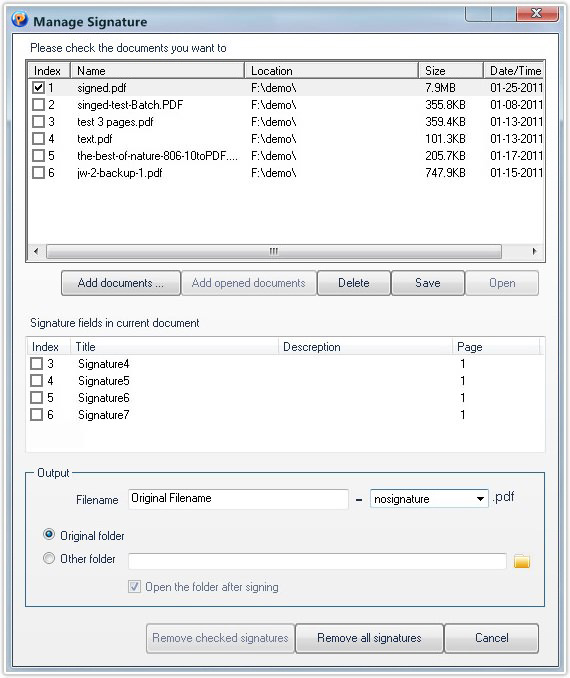The height and width of the screenshot is (678, 570).
Task: Choose the Original folder radio option
Action: coord(49,535)
